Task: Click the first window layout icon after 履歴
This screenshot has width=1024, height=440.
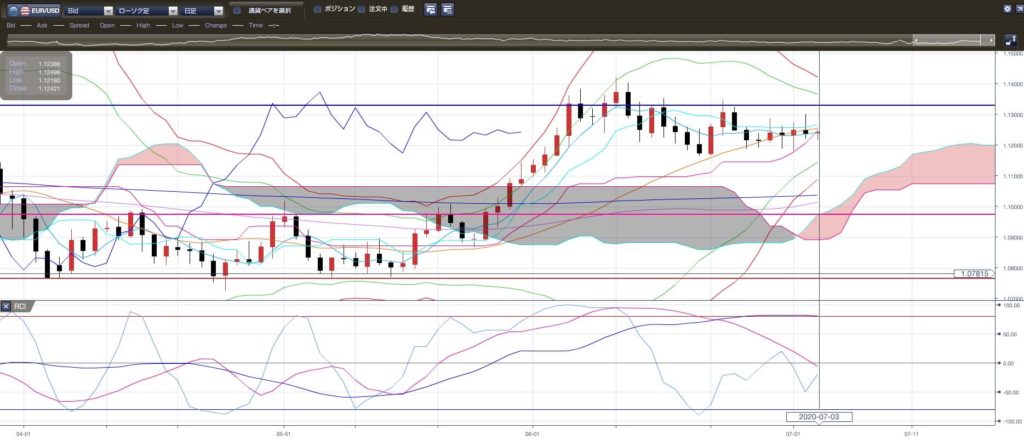Action: tap(430, 9)
